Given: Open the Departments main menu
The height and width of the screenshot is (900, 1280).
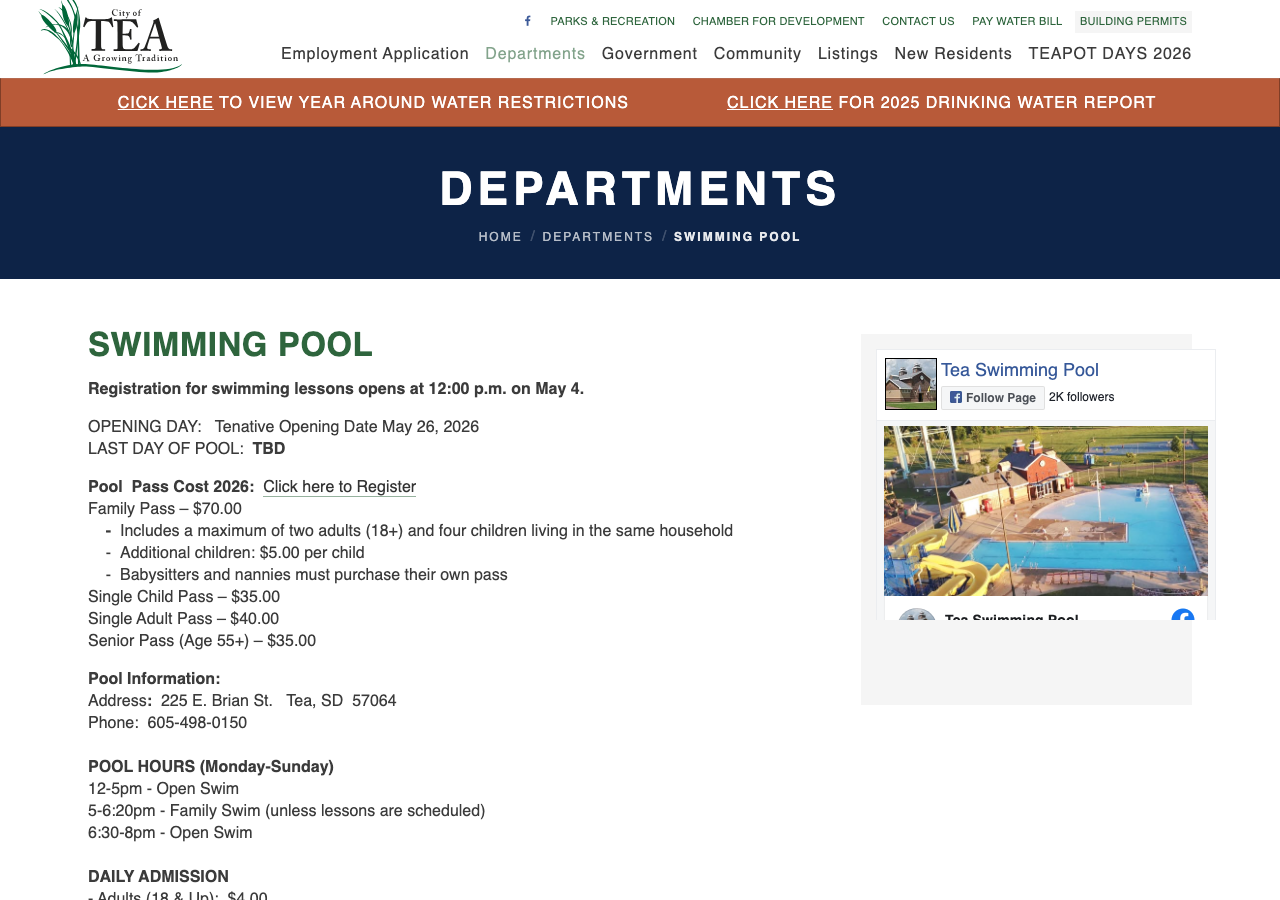Looking at the screenshot, I should tap(535, 54).
